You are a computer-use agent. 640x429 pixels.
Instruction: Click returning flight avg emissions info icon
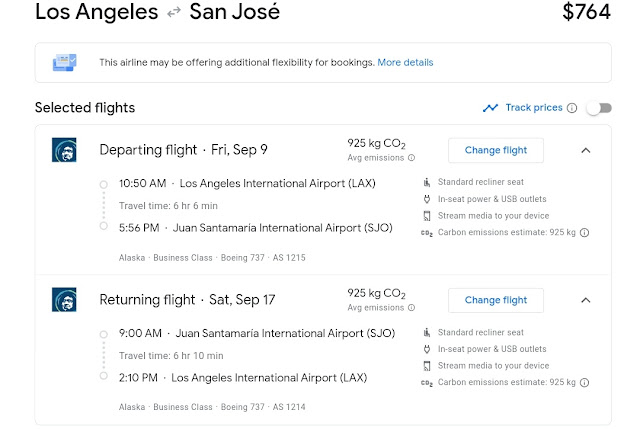click(x=411, y=307)
